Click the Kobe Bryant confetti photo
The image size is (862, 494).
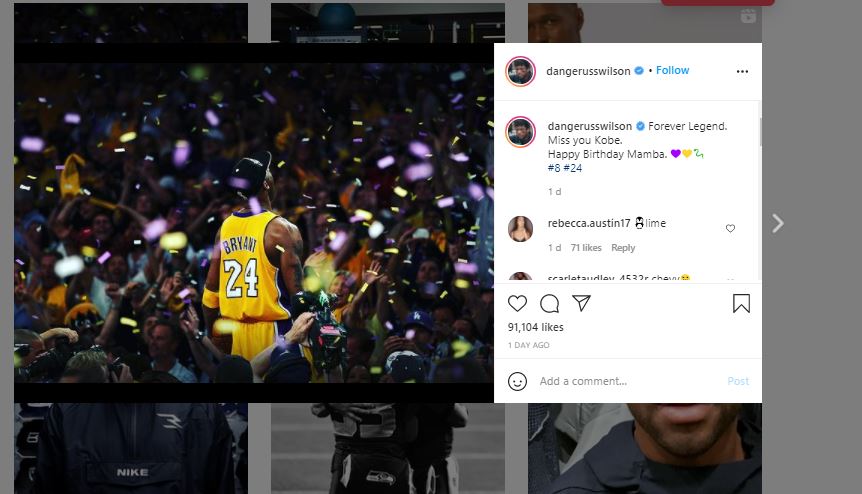(254, 223)
